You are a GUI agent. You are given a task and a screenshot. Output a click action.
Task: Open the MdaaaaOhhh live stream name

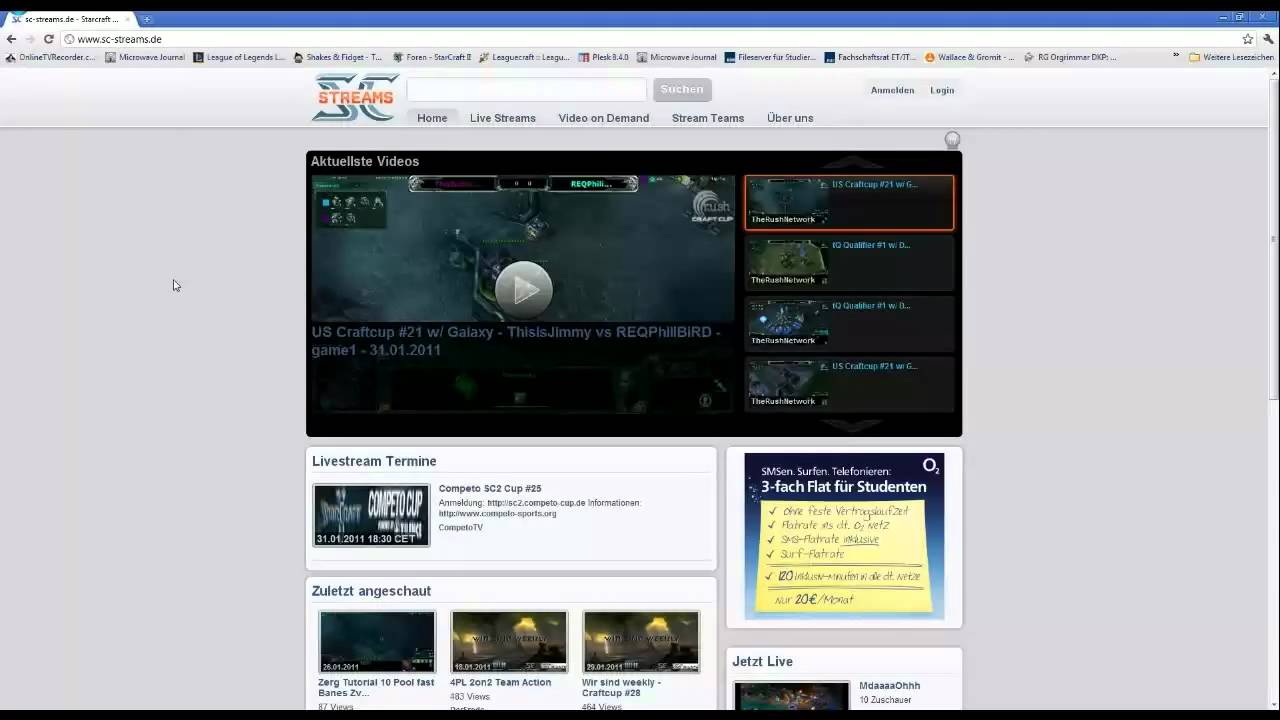pos(889,686)
